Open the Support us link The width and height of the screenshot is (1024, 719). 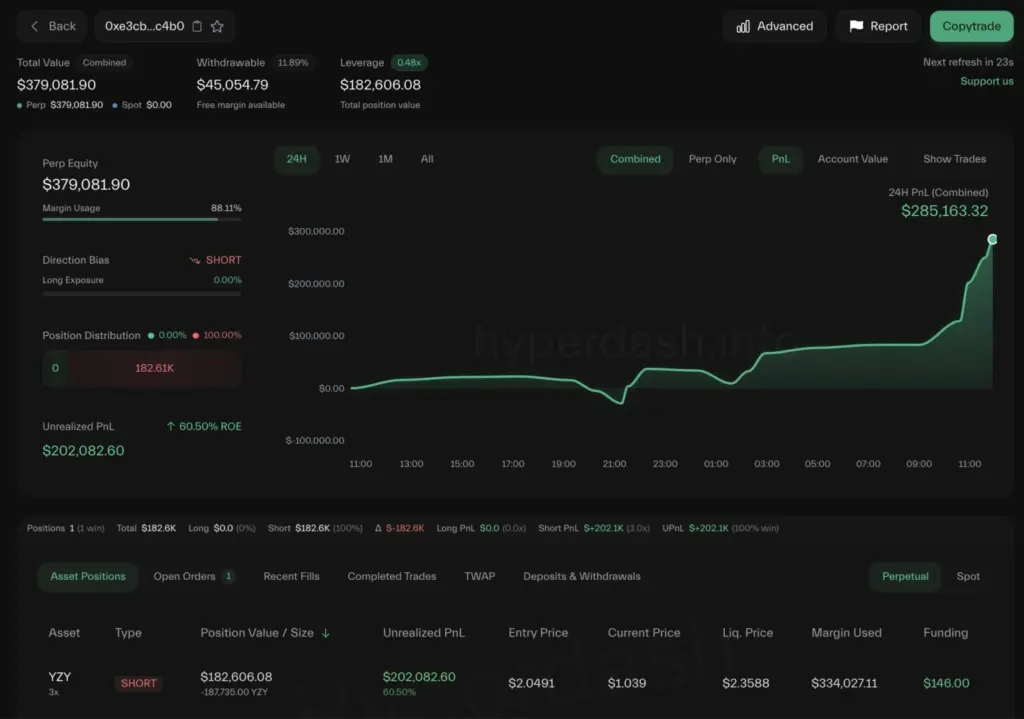pos(987,81)
